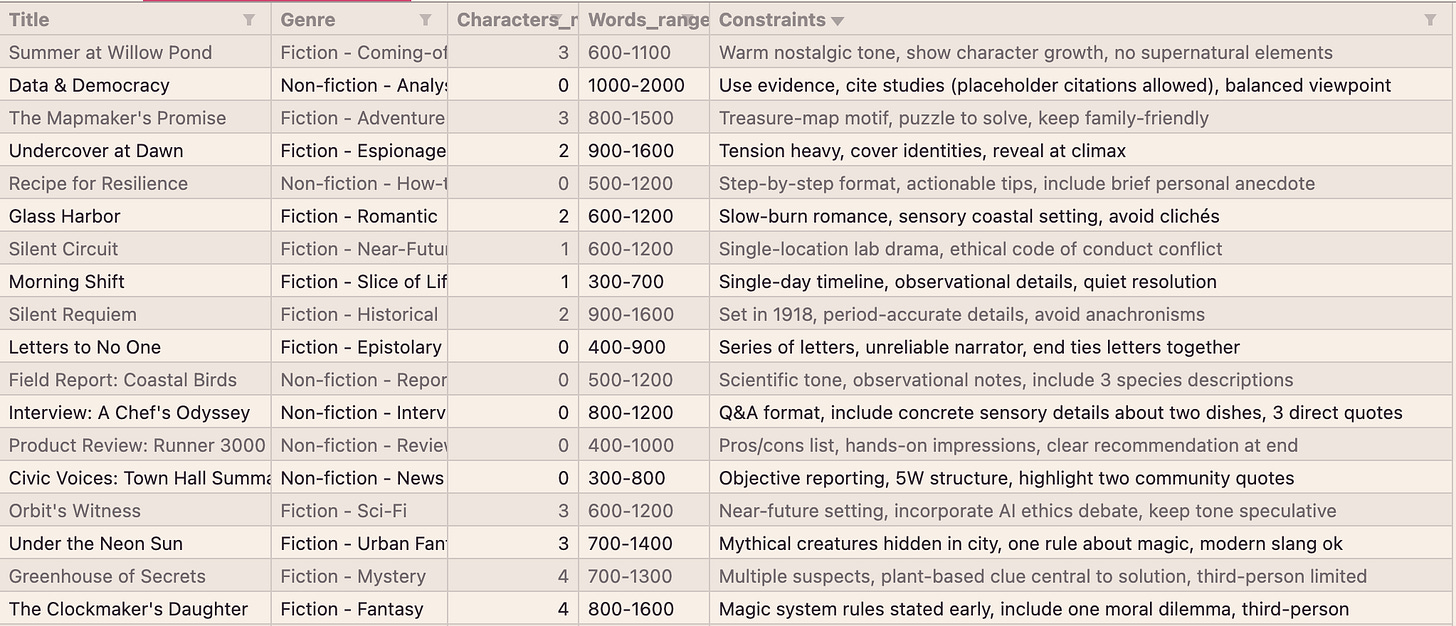Click the '700-1400' words range cell
This screenshot has width=1456, height=626.
tap(645, 544)
